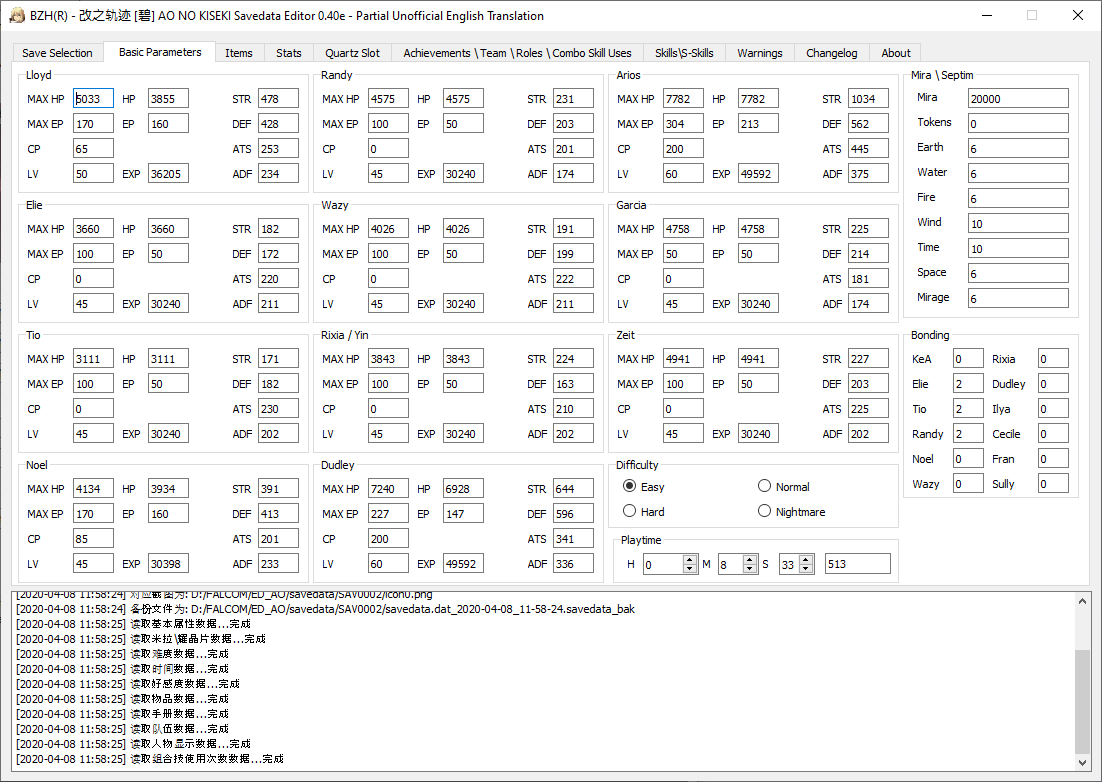Click Wazy's MAX HP field
Image resolution: width=1102 pixels, height=782 pixels.
(388, 229)
